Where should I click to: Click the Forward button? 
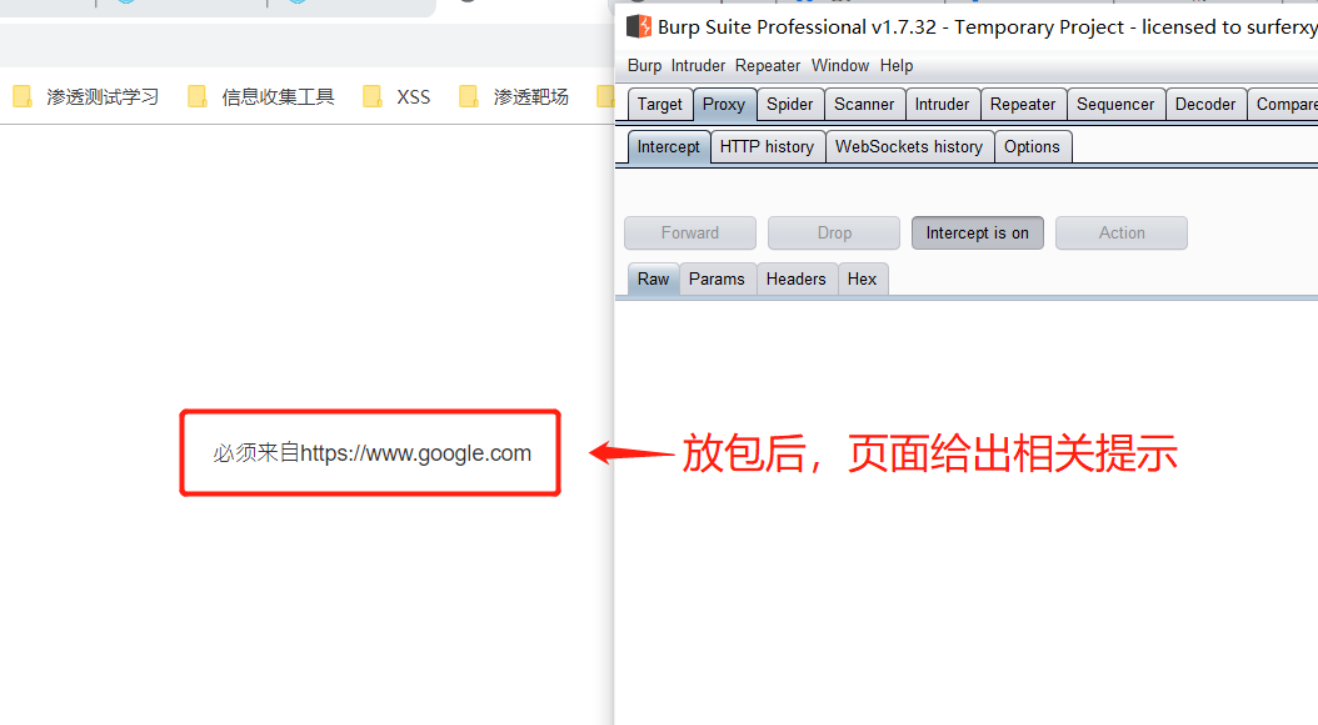[690, 233]
